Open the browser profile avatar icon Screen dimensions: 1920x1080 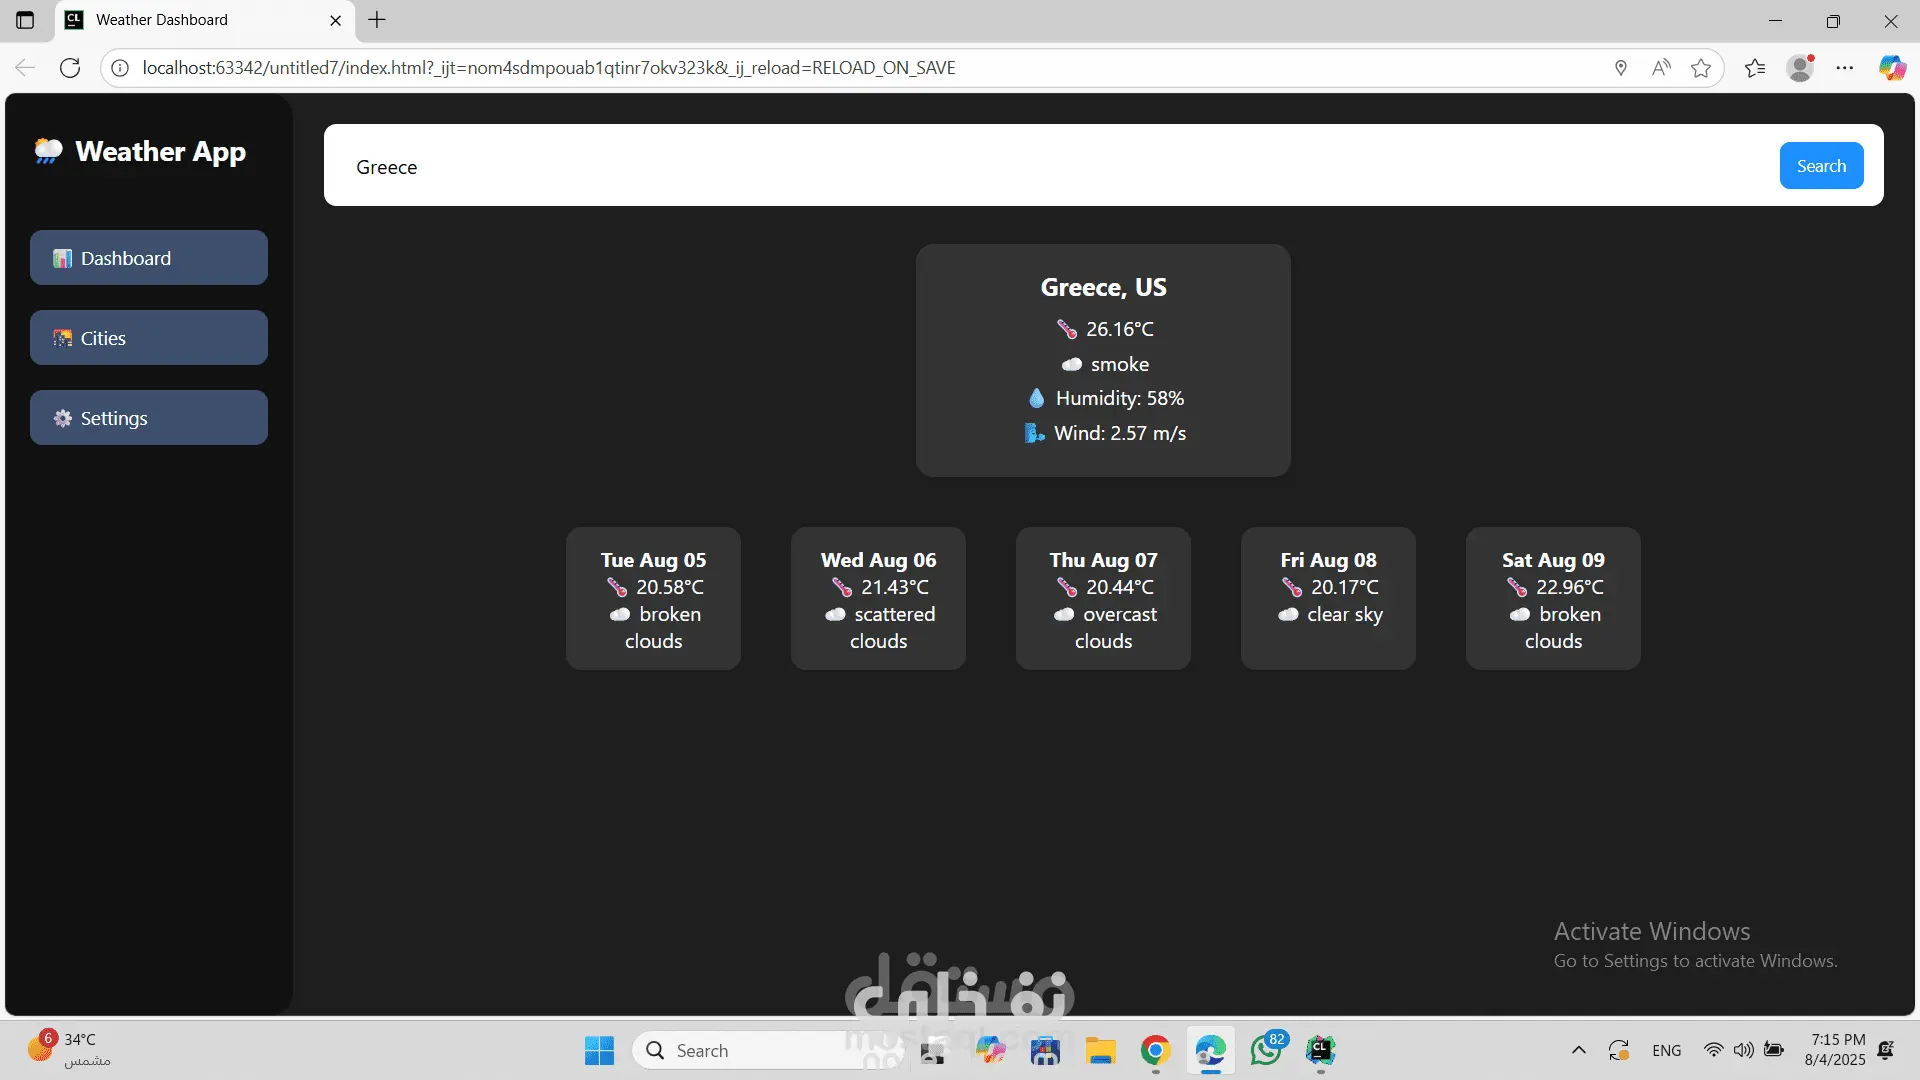(x=1800, y=68)
